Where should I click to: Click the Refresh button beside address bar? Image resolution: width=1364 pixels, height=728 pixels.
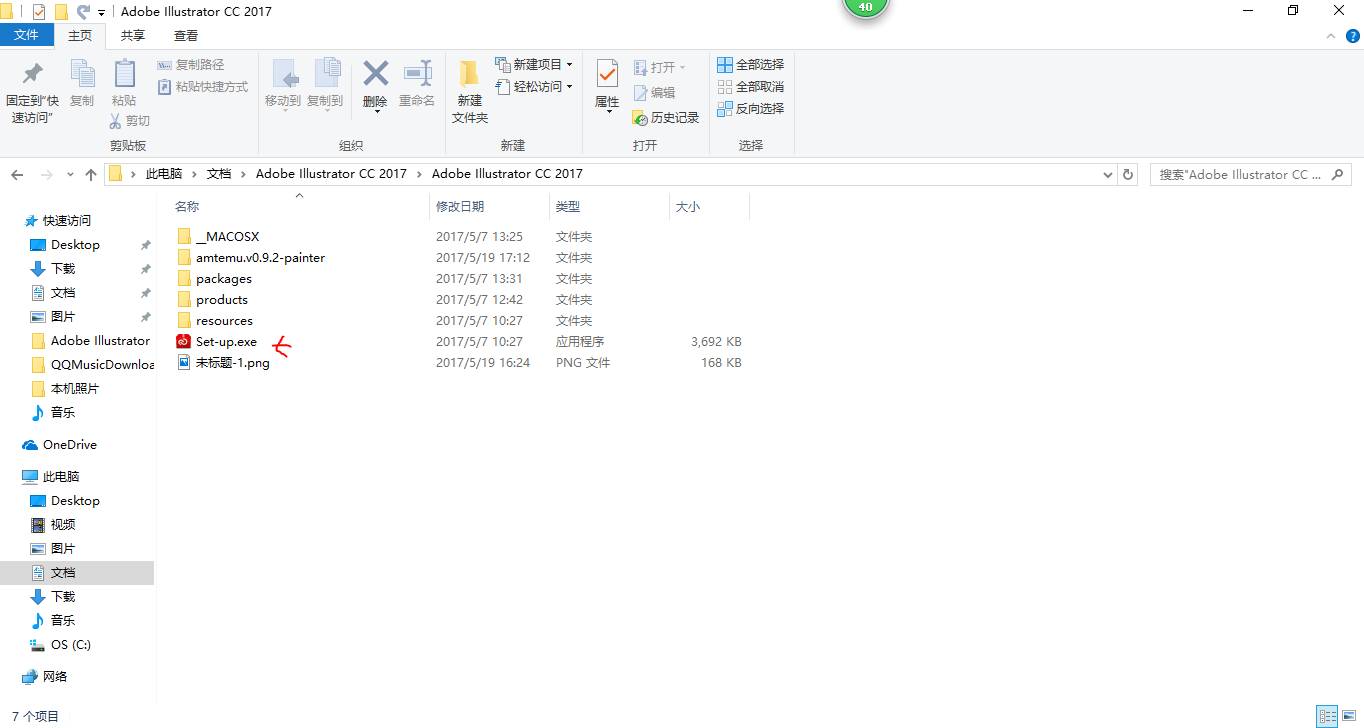click(x=1128, y=174)
